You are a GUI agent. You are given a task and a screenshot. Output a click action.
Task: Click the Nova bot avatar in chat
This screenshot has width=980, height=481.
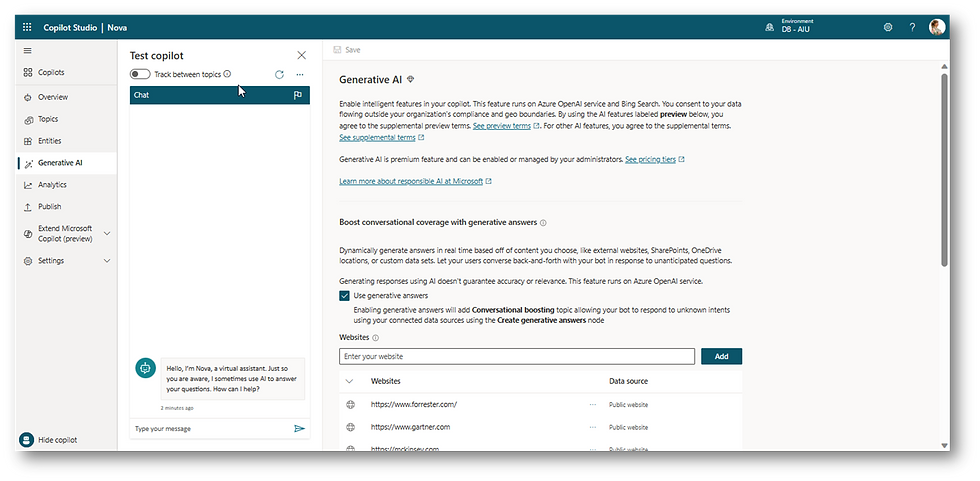[146, 369]
